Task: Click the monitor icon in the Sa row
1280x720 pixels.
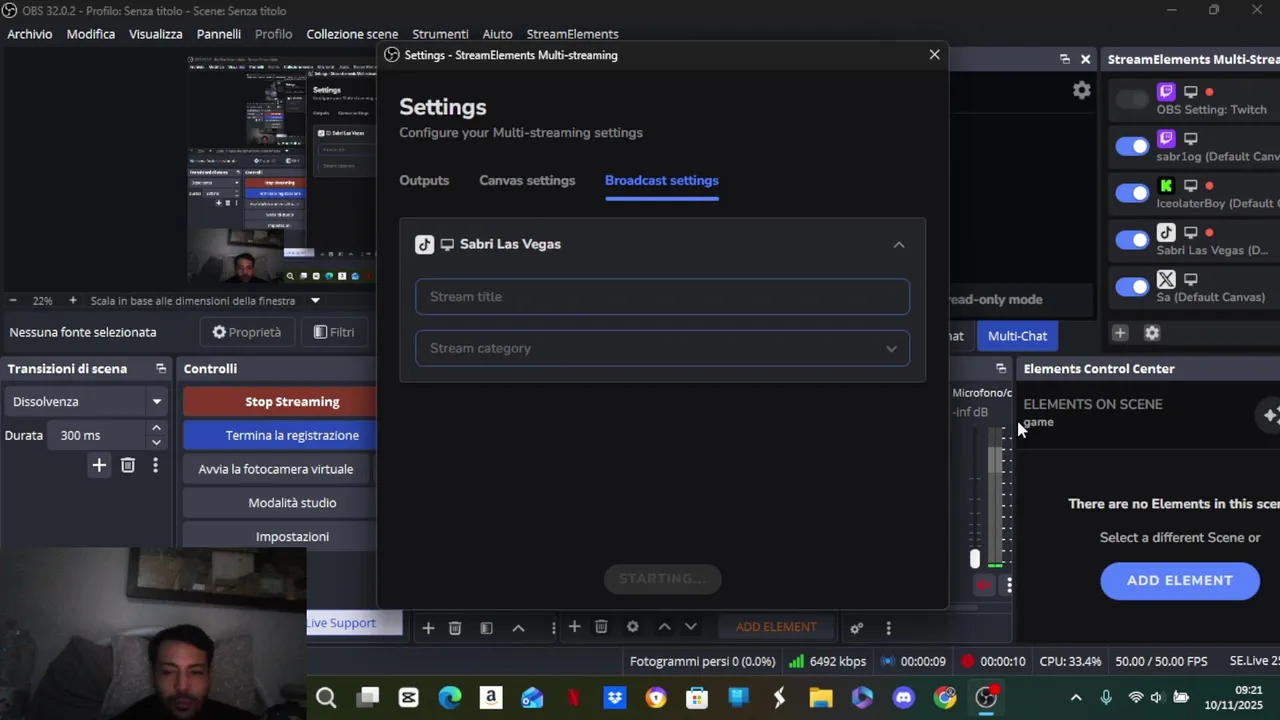Action: pos(1190,279)
